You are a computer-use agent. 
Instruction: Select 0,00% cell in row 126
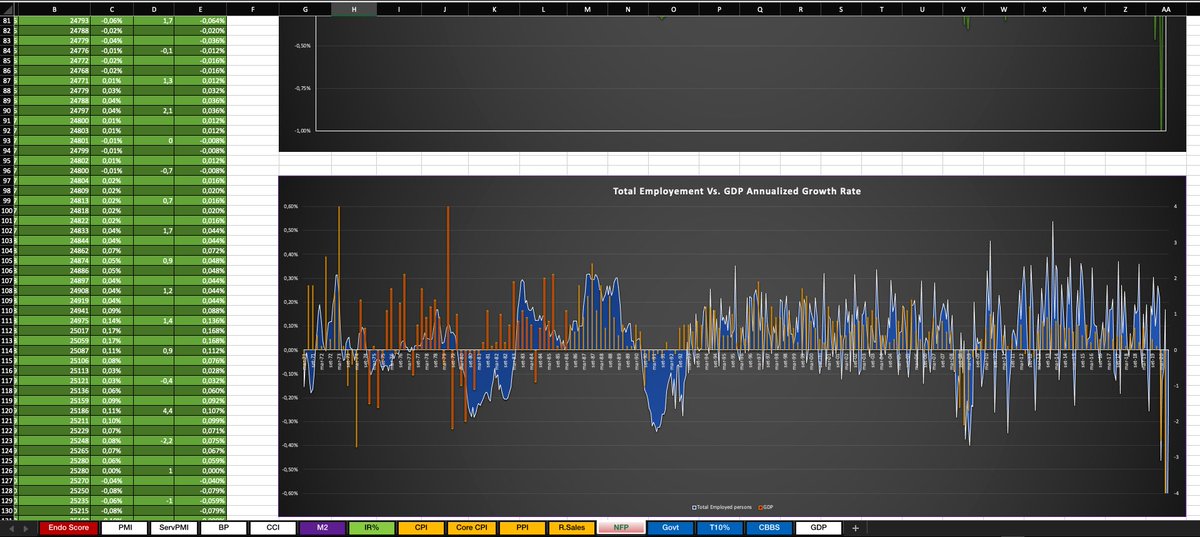tap(113, 472)
